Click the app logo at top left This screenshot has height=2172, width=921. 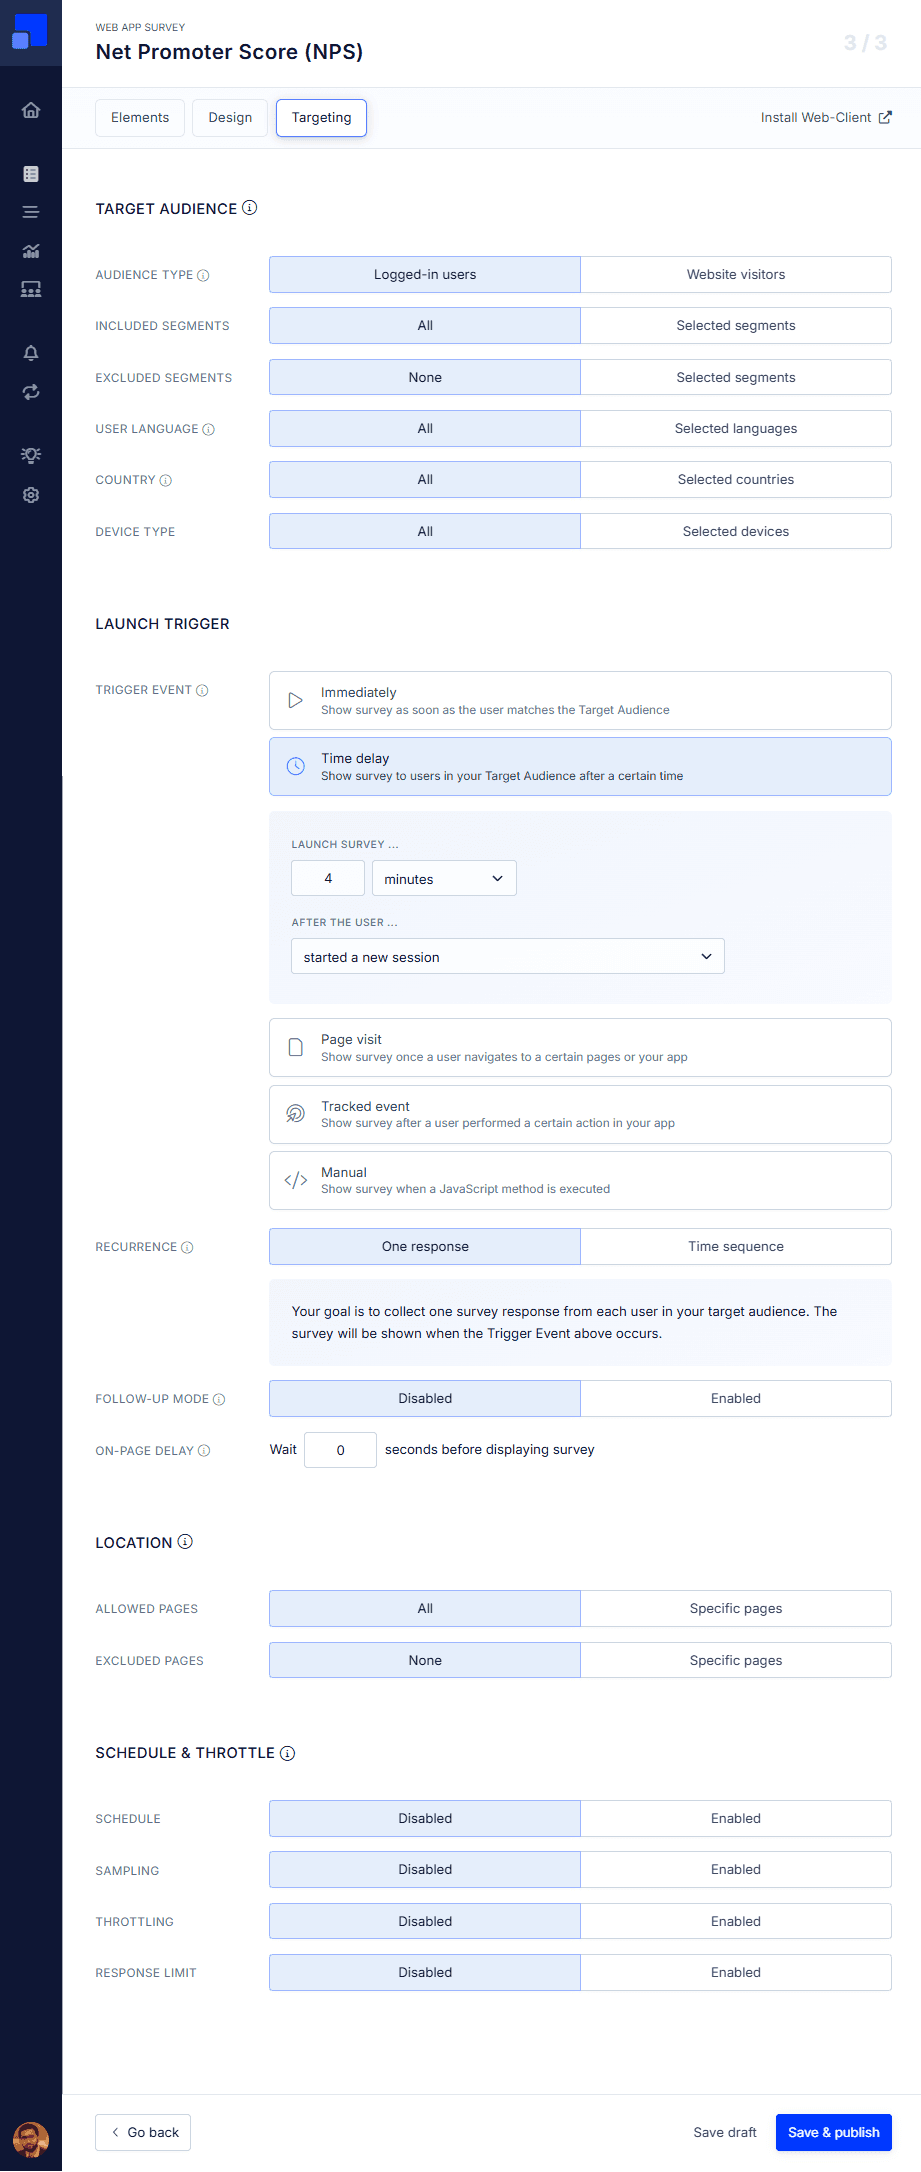click(30, 32)
